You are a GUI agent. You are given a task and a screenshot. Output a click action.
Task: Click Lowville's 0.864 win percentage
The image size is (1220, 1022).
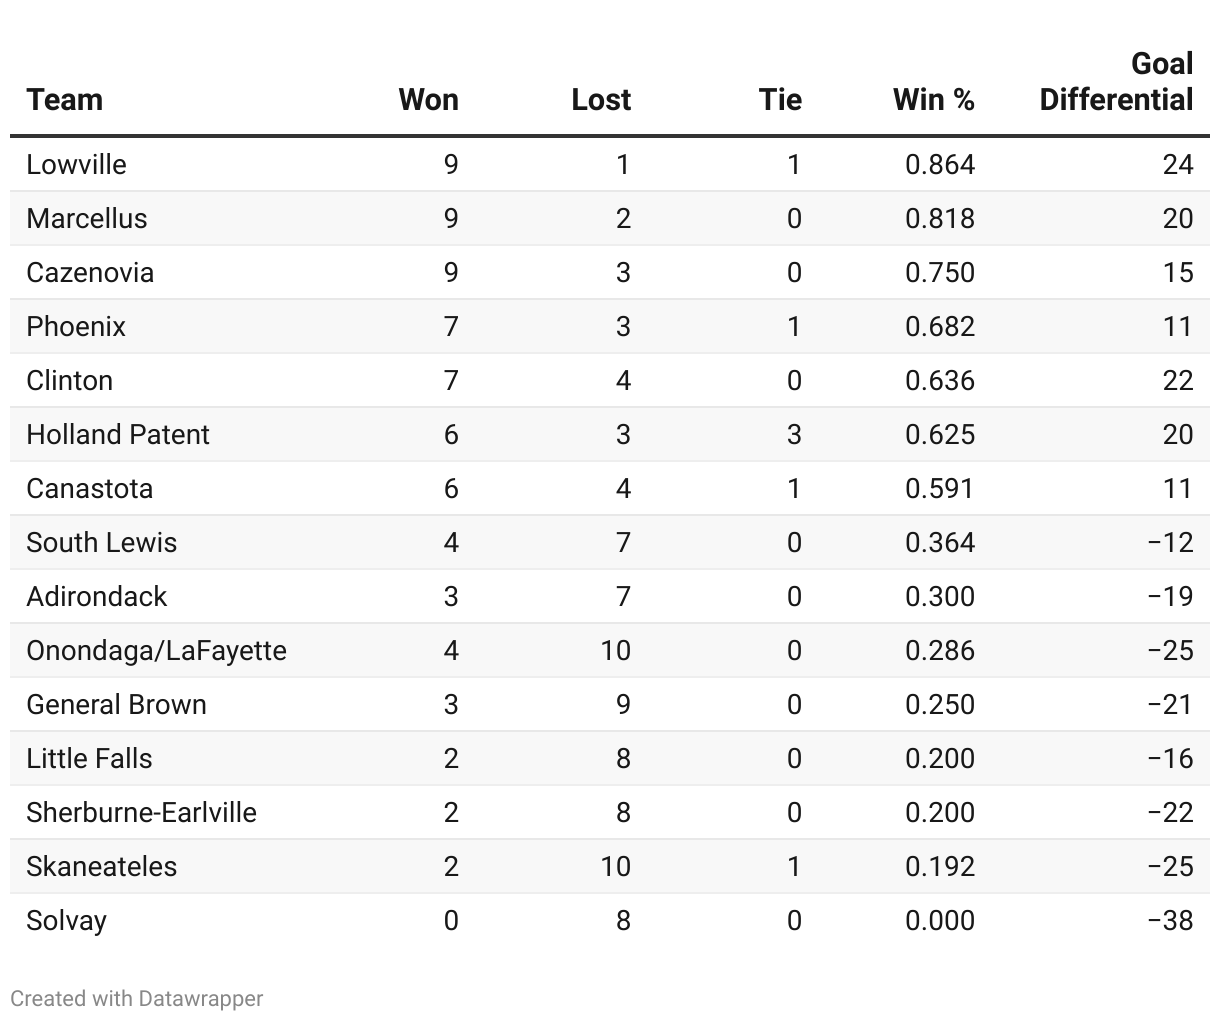point(939,164)
